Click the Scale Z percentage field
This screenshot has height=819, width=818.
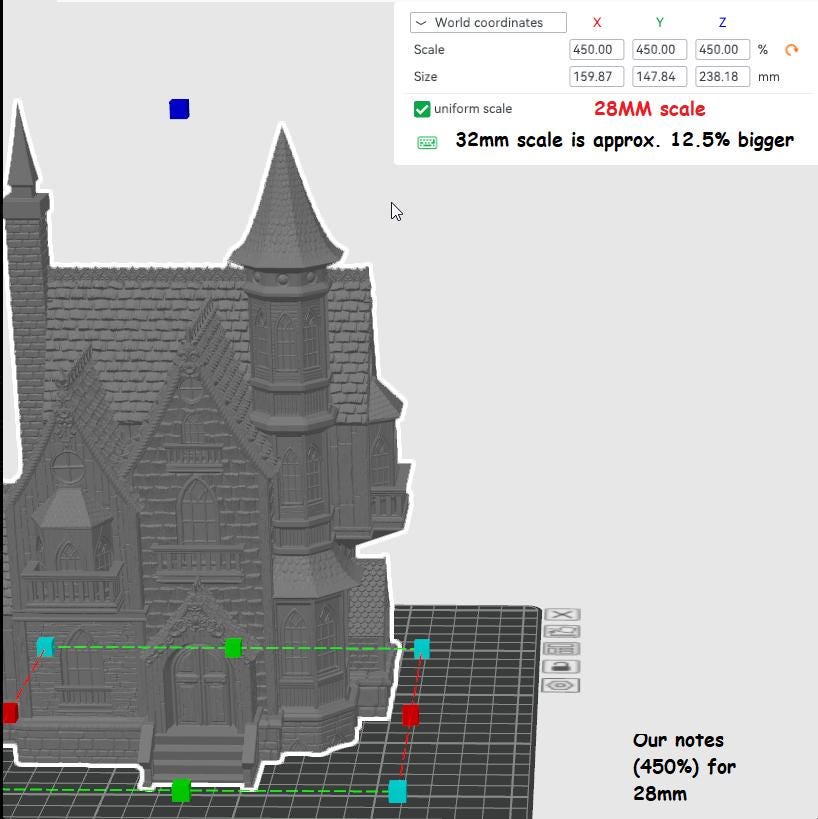722,50
